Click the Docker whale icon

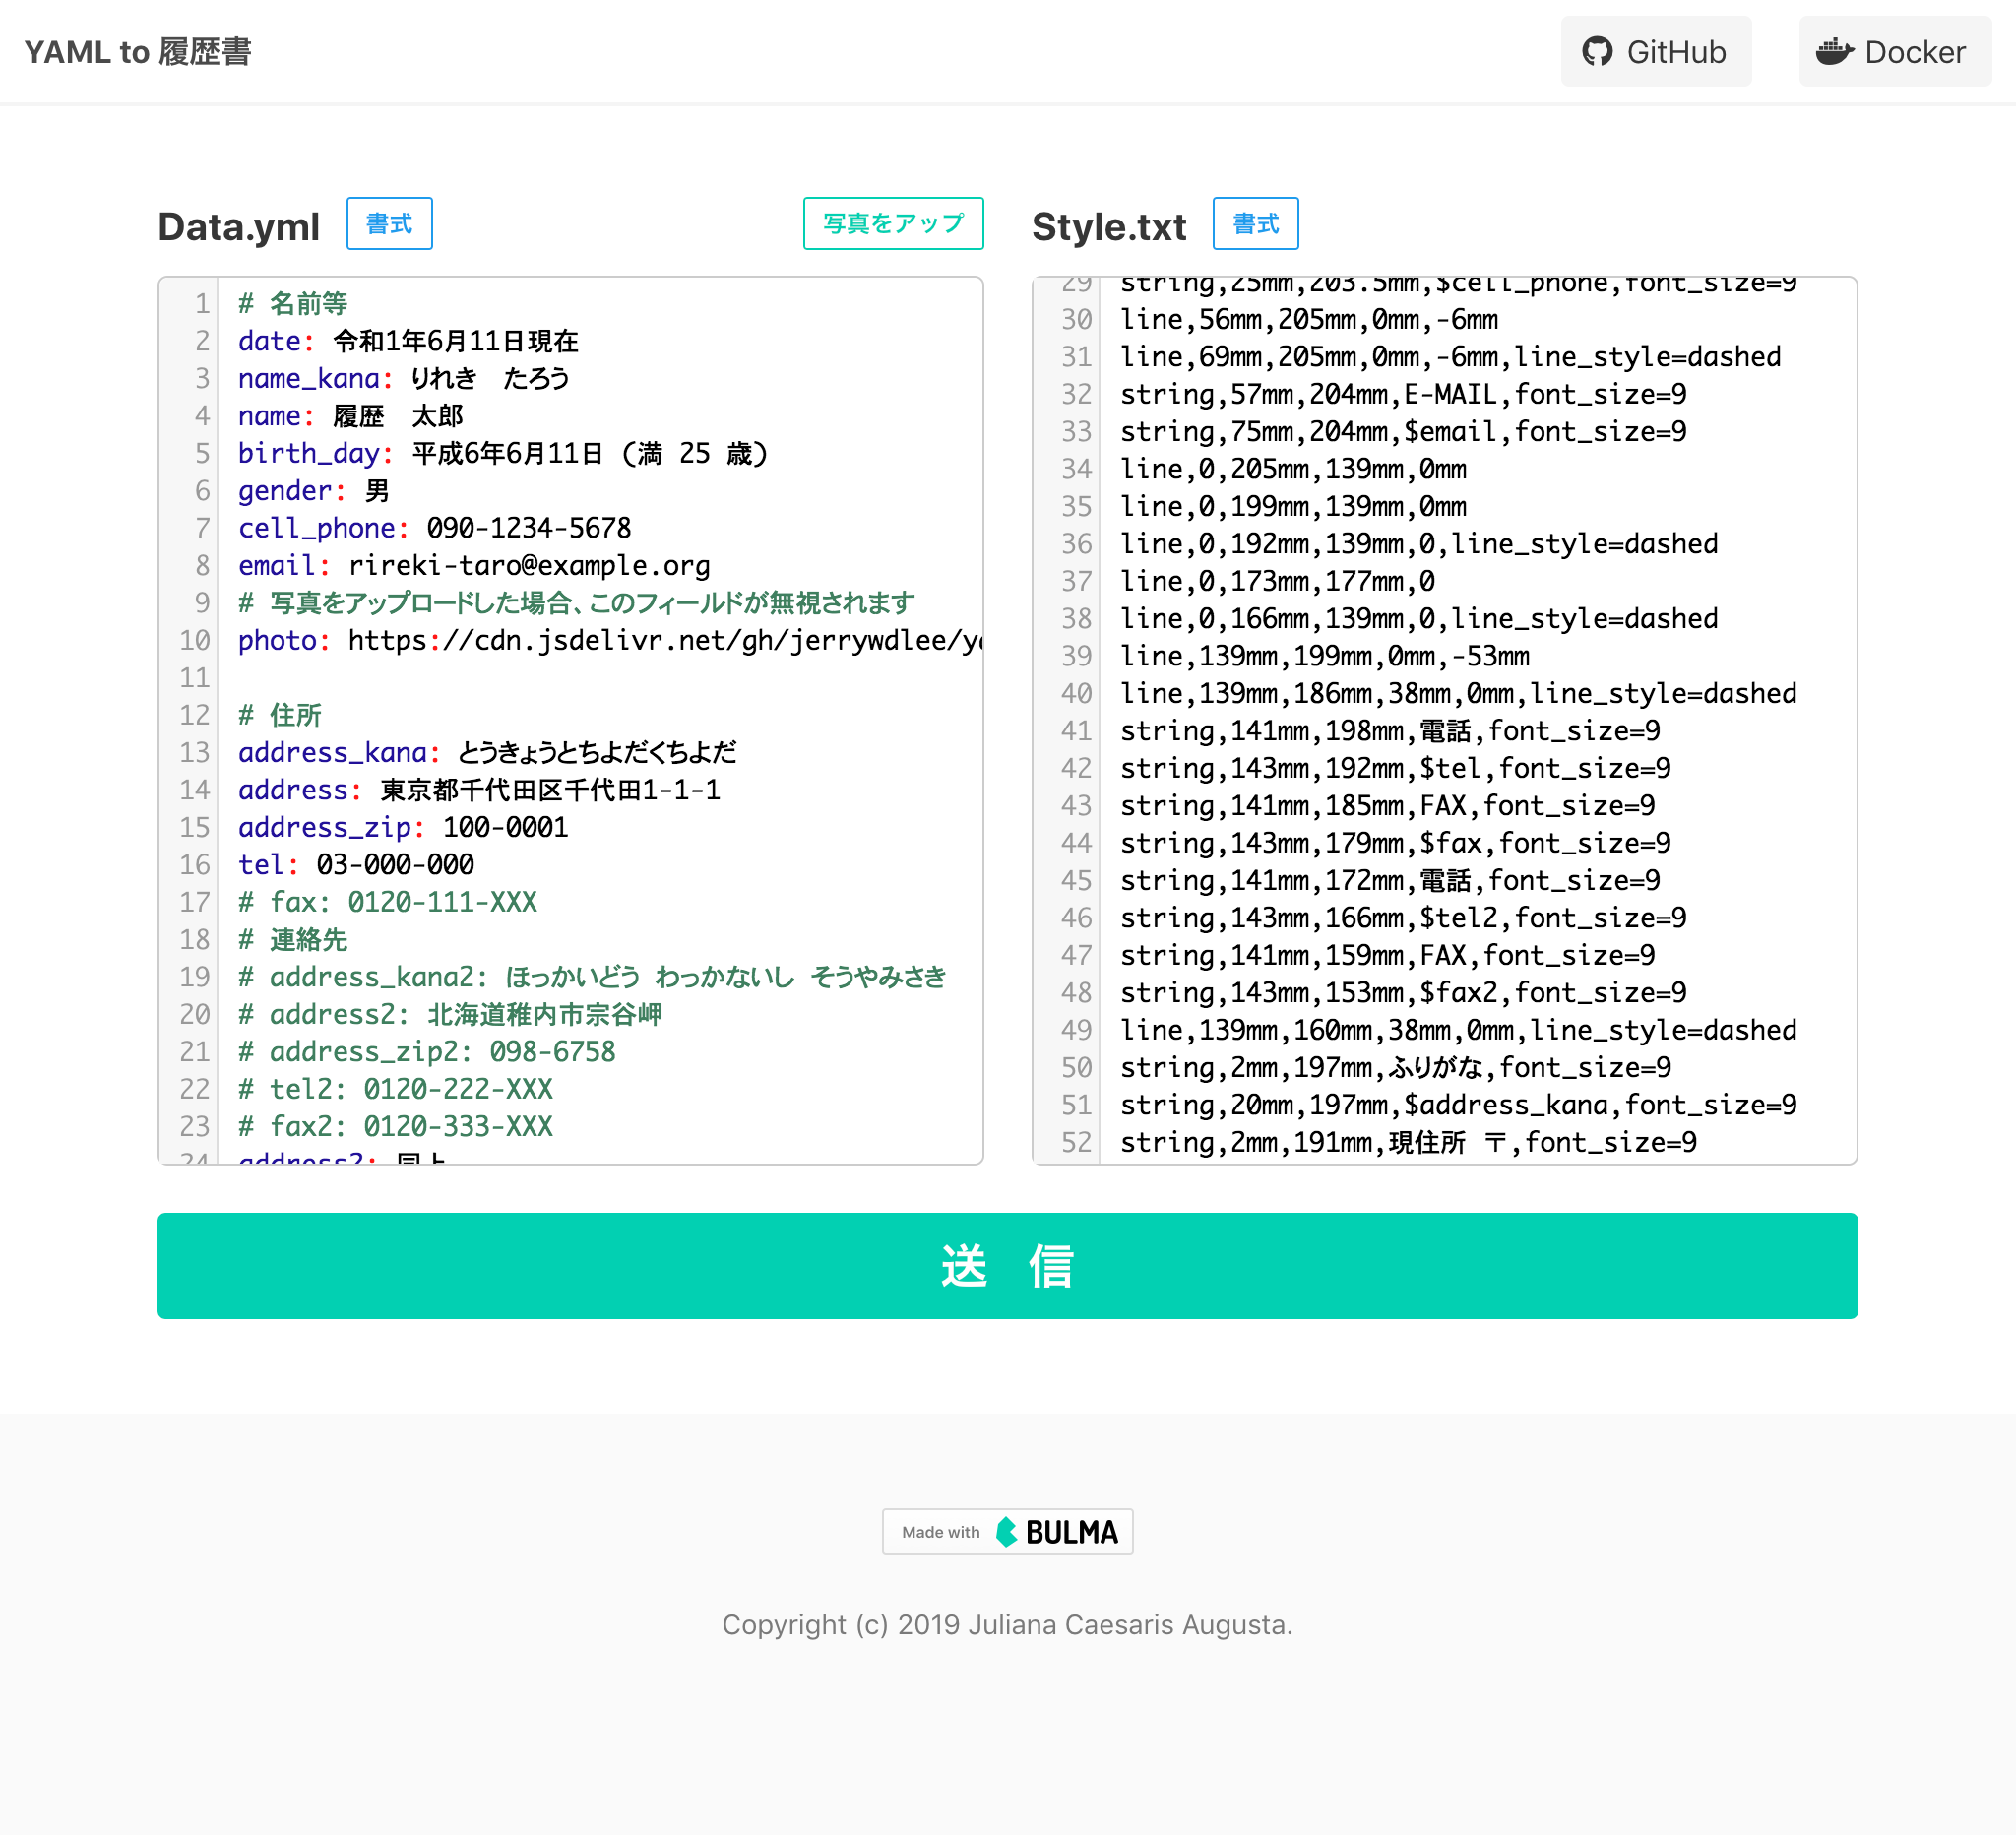coord(1837,51)
